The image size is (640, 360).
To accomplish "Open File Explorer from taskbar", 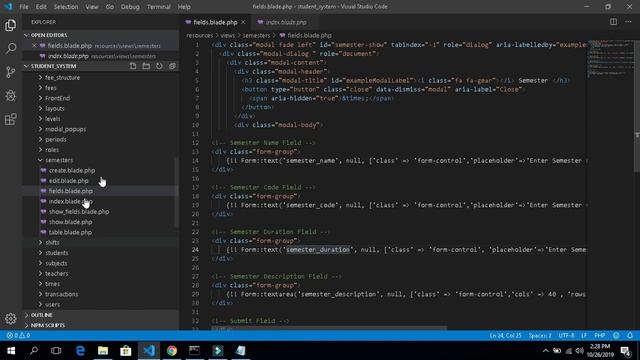I will (x=103, y=351).
